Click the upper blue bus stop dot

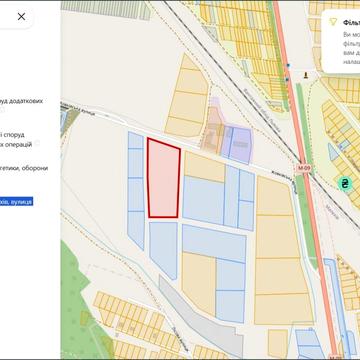288,66
